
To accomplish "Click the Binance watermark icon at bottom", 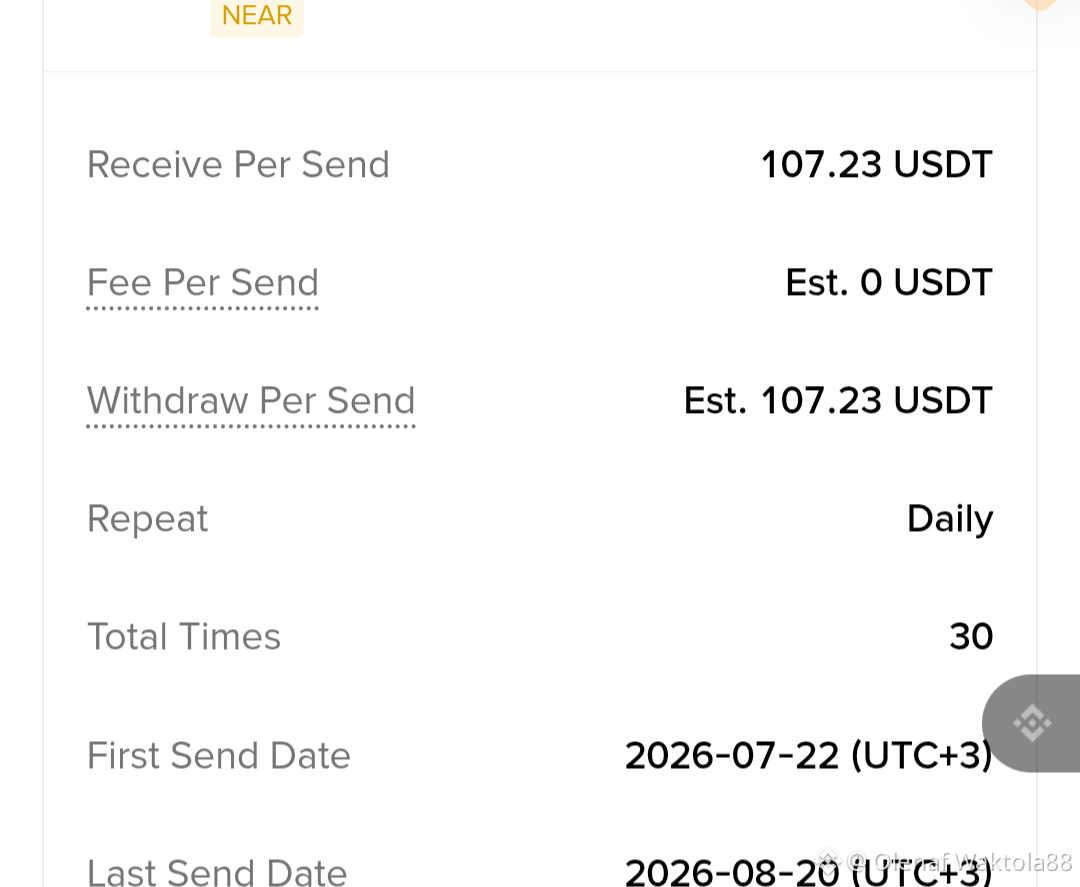I will (827, 862).
